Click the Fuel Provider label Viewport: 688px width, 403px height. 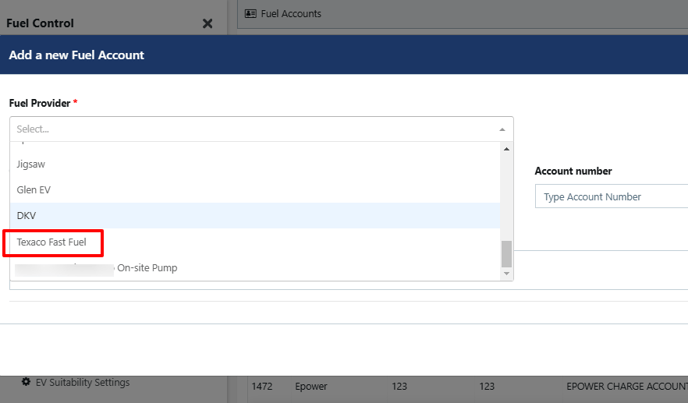coord(39,103)
